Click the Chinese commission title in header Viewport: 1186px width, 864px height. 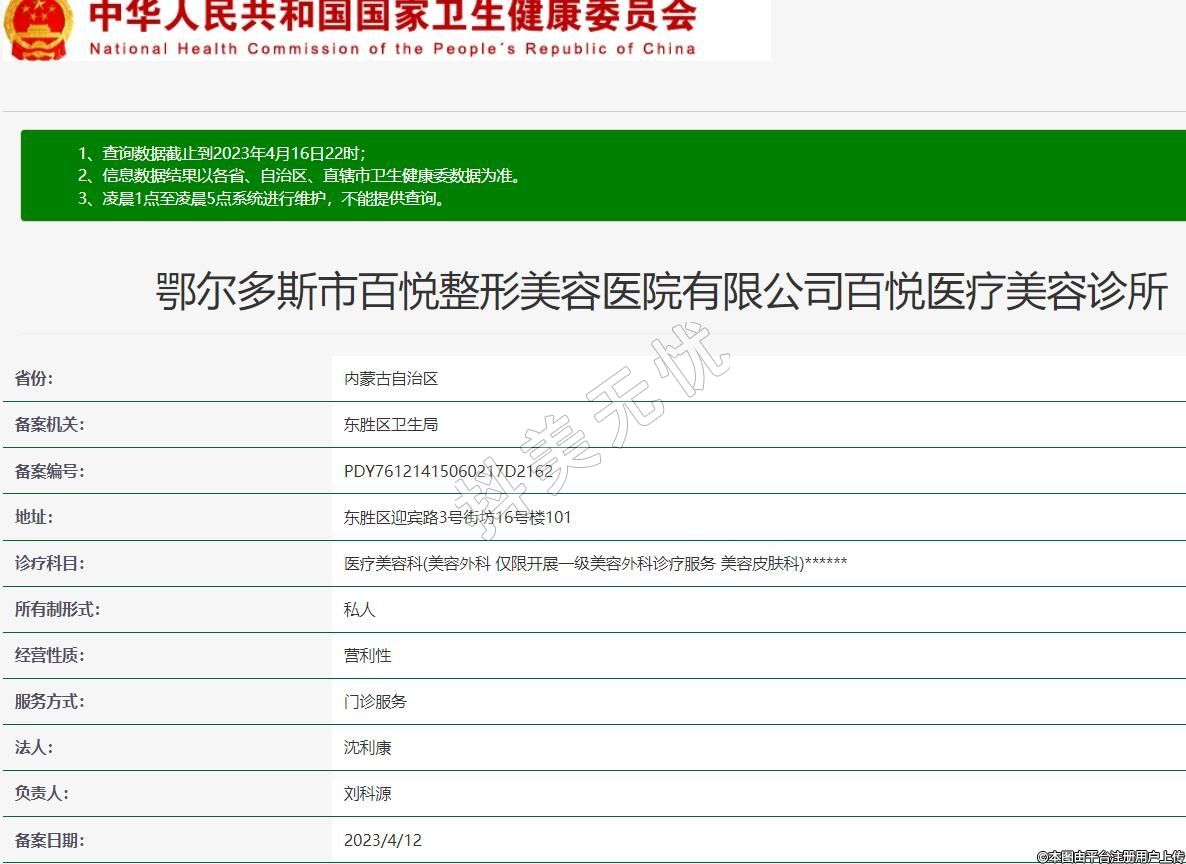392,17
